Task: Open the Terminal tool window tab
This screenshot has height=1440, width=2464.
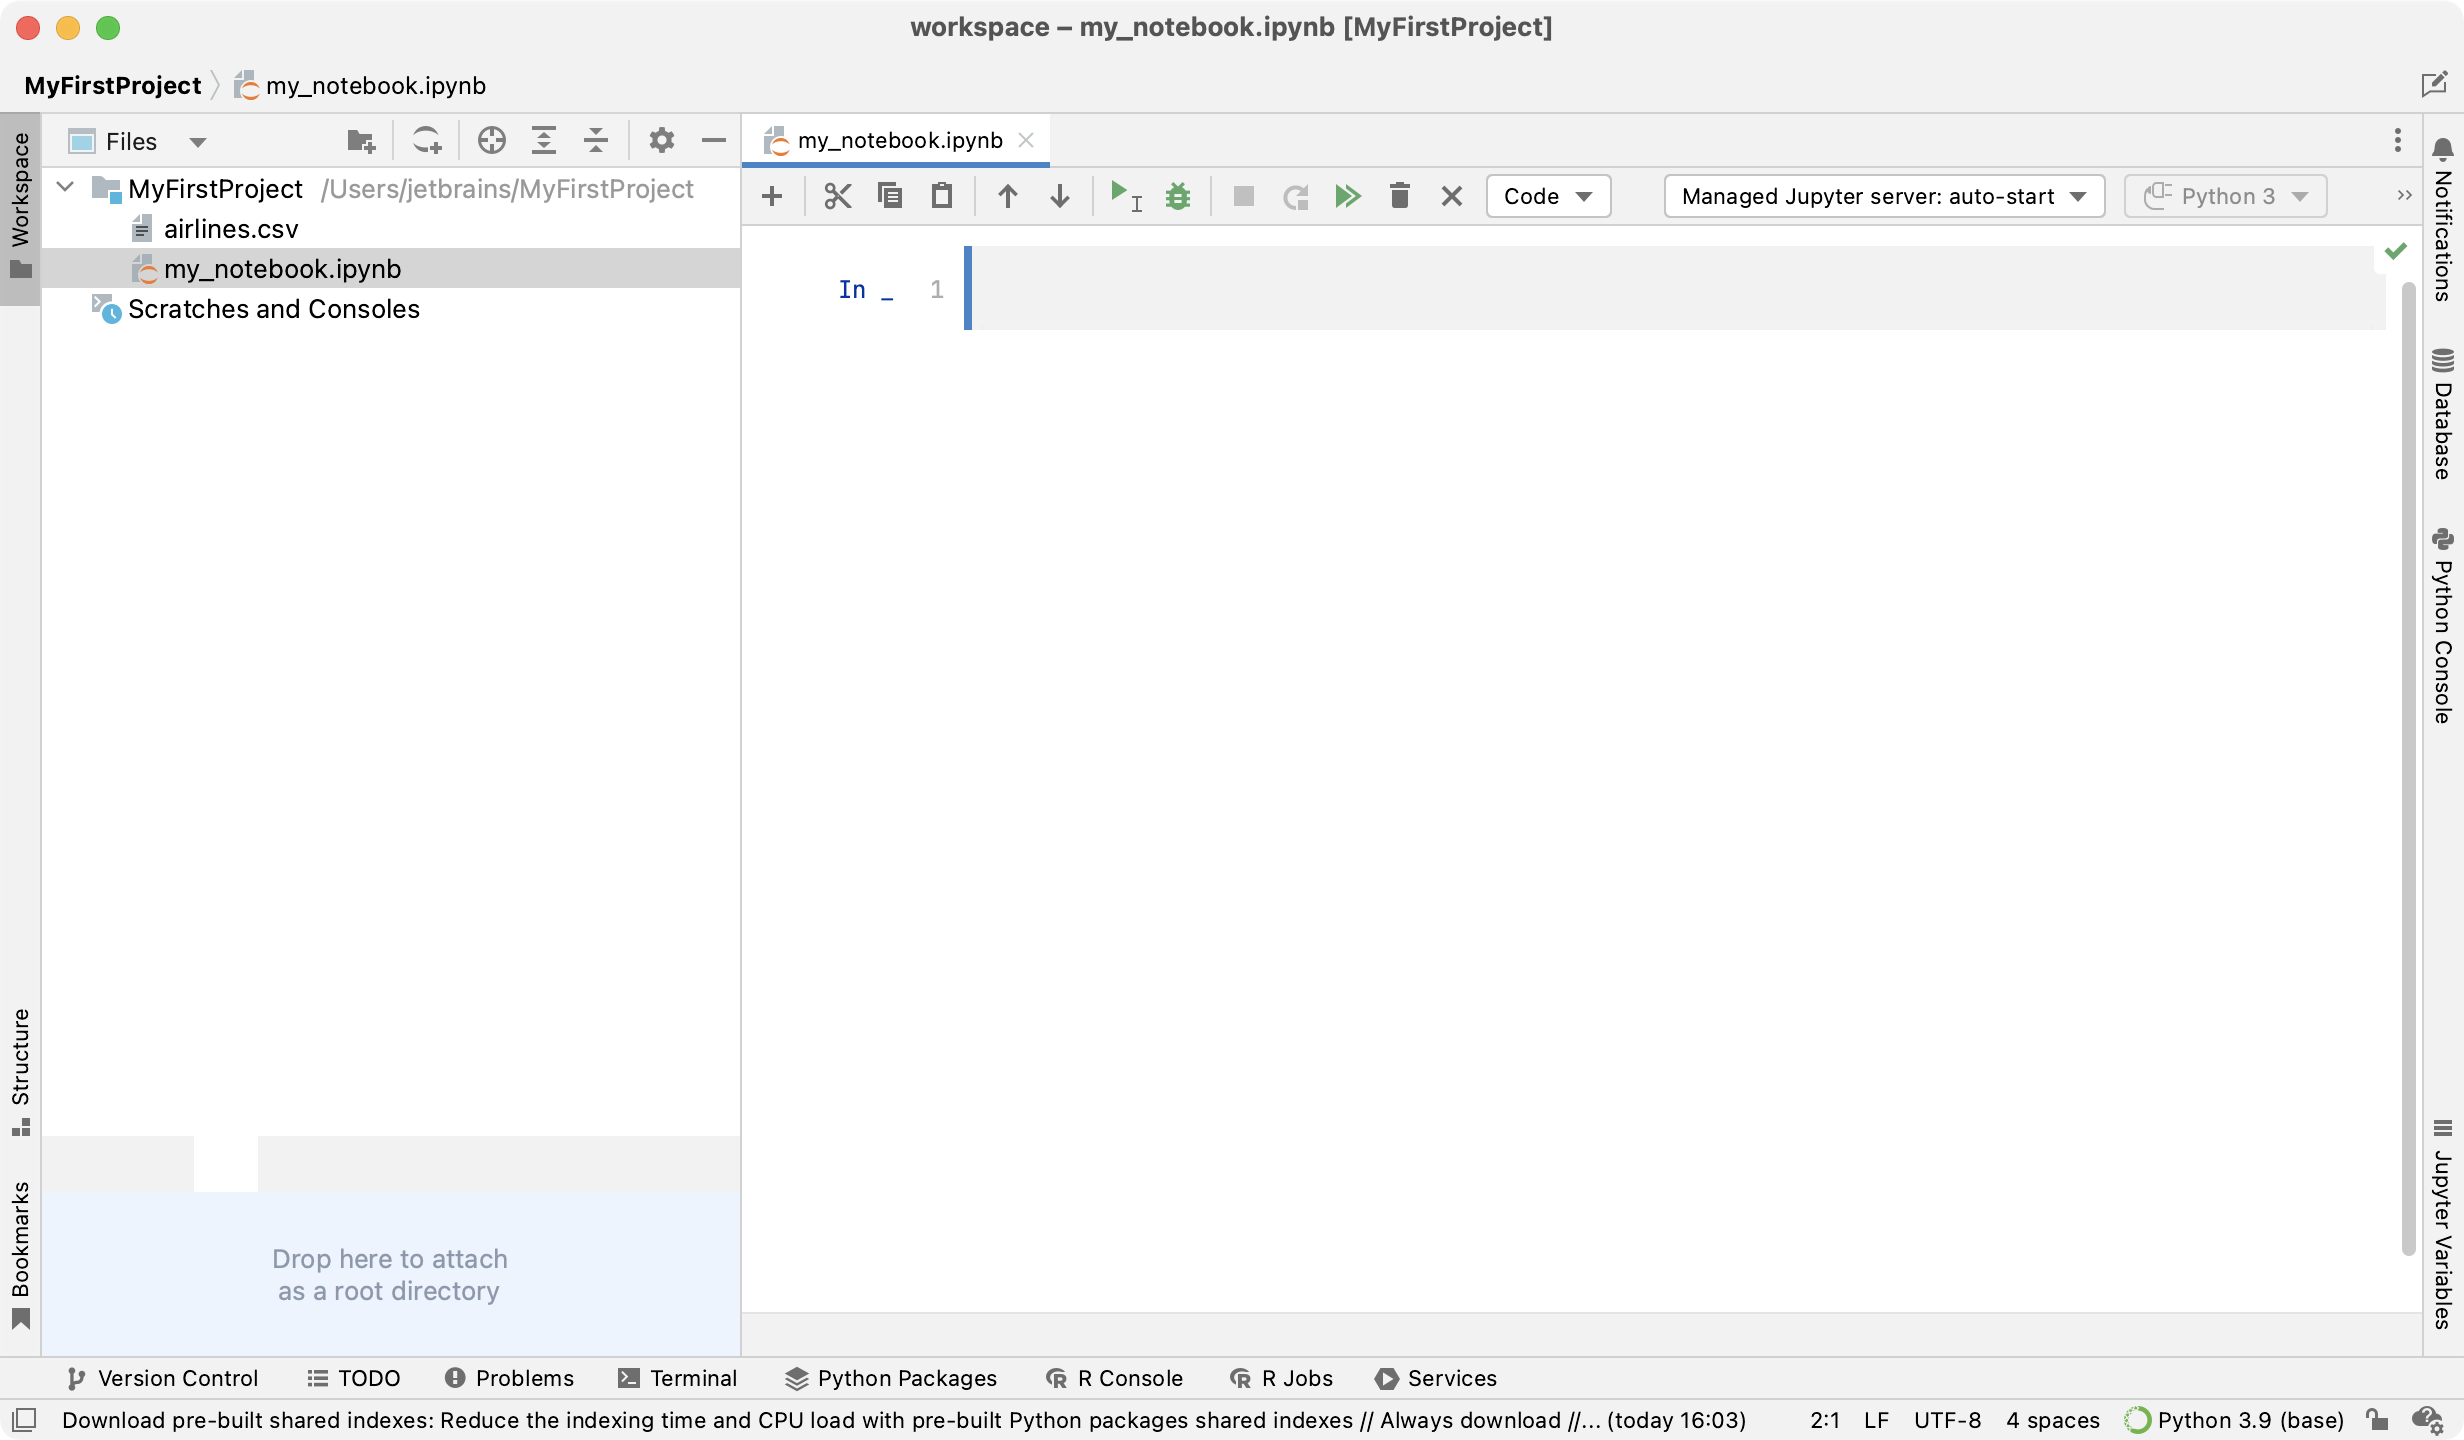Action: point(678,1378)
